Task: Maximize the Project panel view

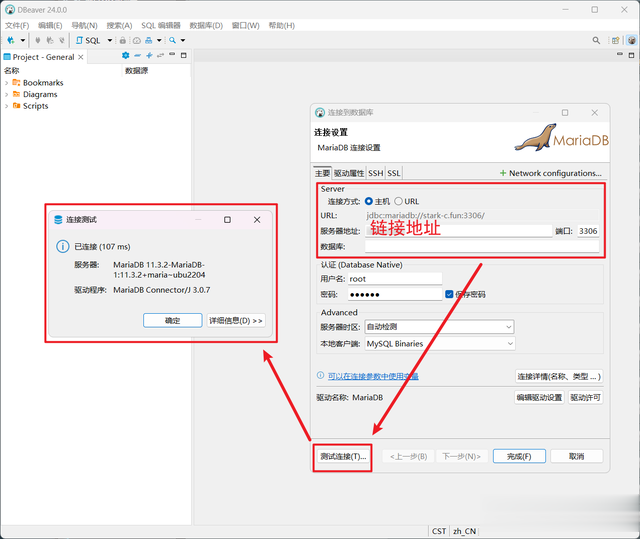Action: point(184,55)
